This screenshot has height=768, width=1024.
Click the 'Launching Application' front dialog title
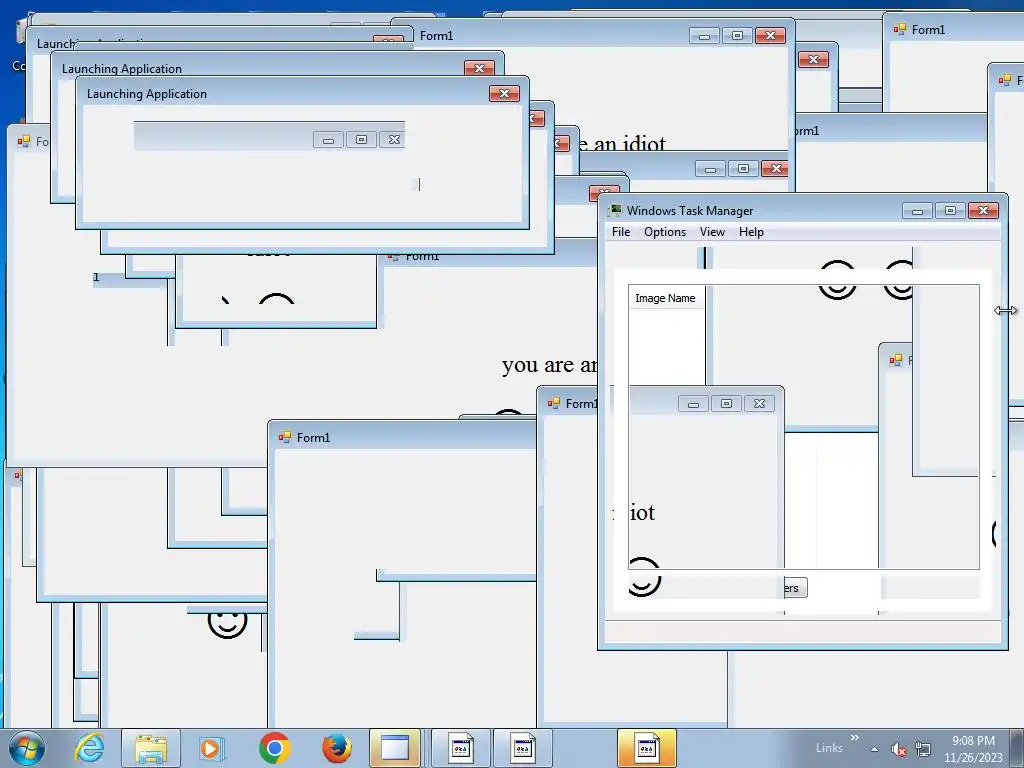[147, 93]
